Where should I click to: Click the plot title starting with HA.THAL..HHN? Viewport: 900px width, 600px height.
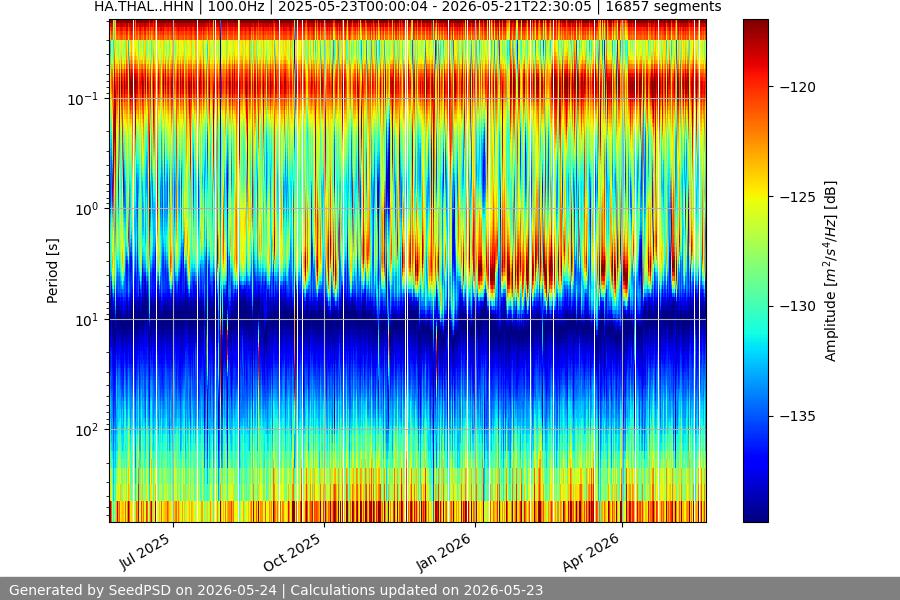coord(408,7)
